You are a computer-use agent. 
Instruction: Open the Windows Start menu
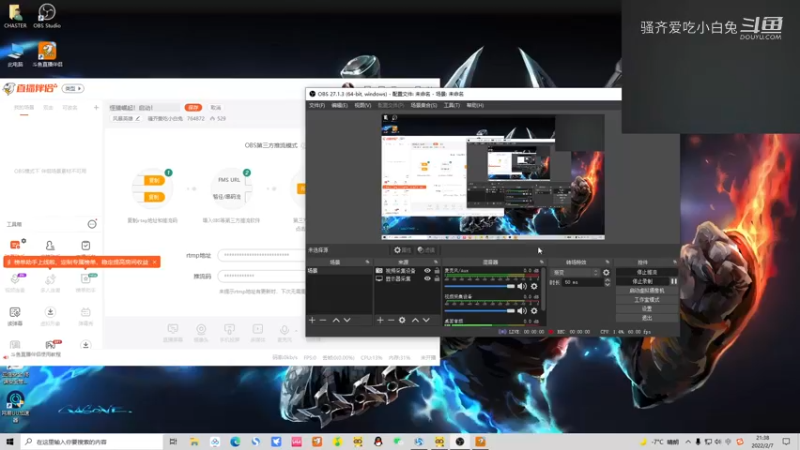[x=10, y=441]
